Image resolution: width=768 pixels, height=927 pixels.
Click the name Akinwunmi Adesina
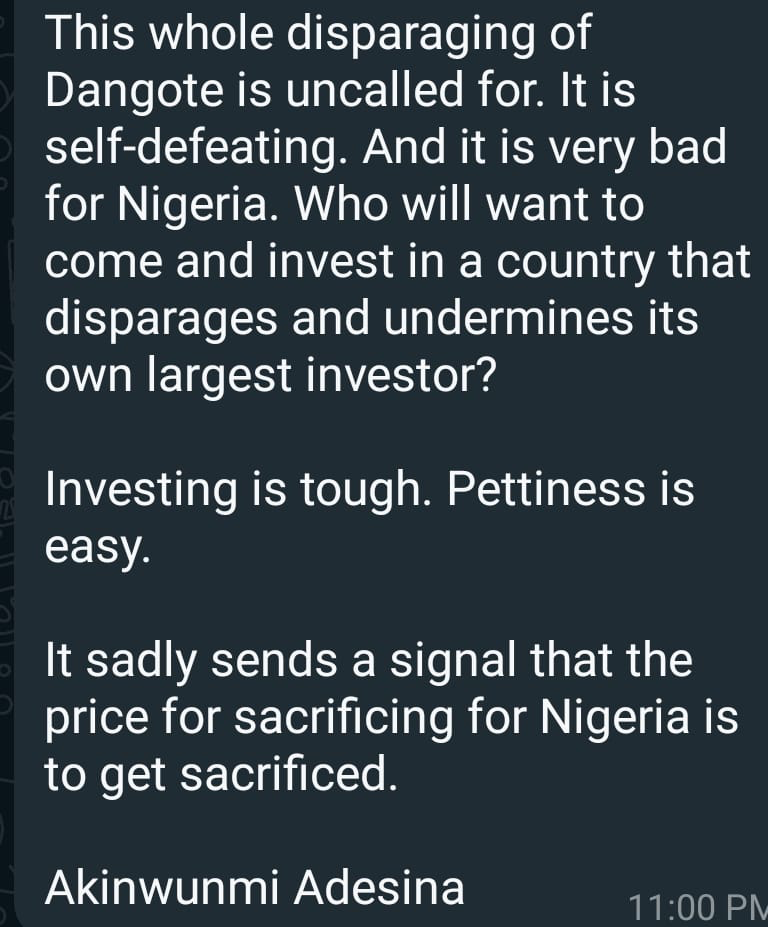(x=256, y=886)
